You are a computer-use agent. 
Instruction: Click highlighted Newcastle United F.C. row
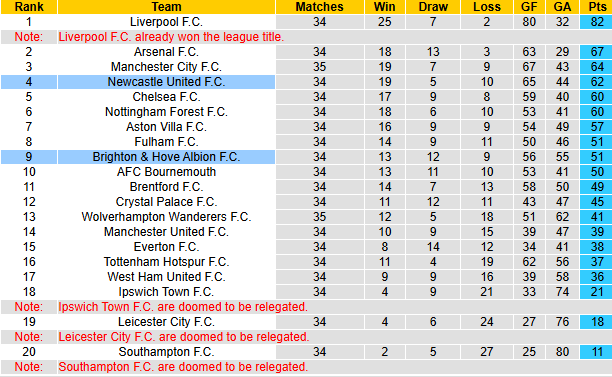[x=138, y=82]
